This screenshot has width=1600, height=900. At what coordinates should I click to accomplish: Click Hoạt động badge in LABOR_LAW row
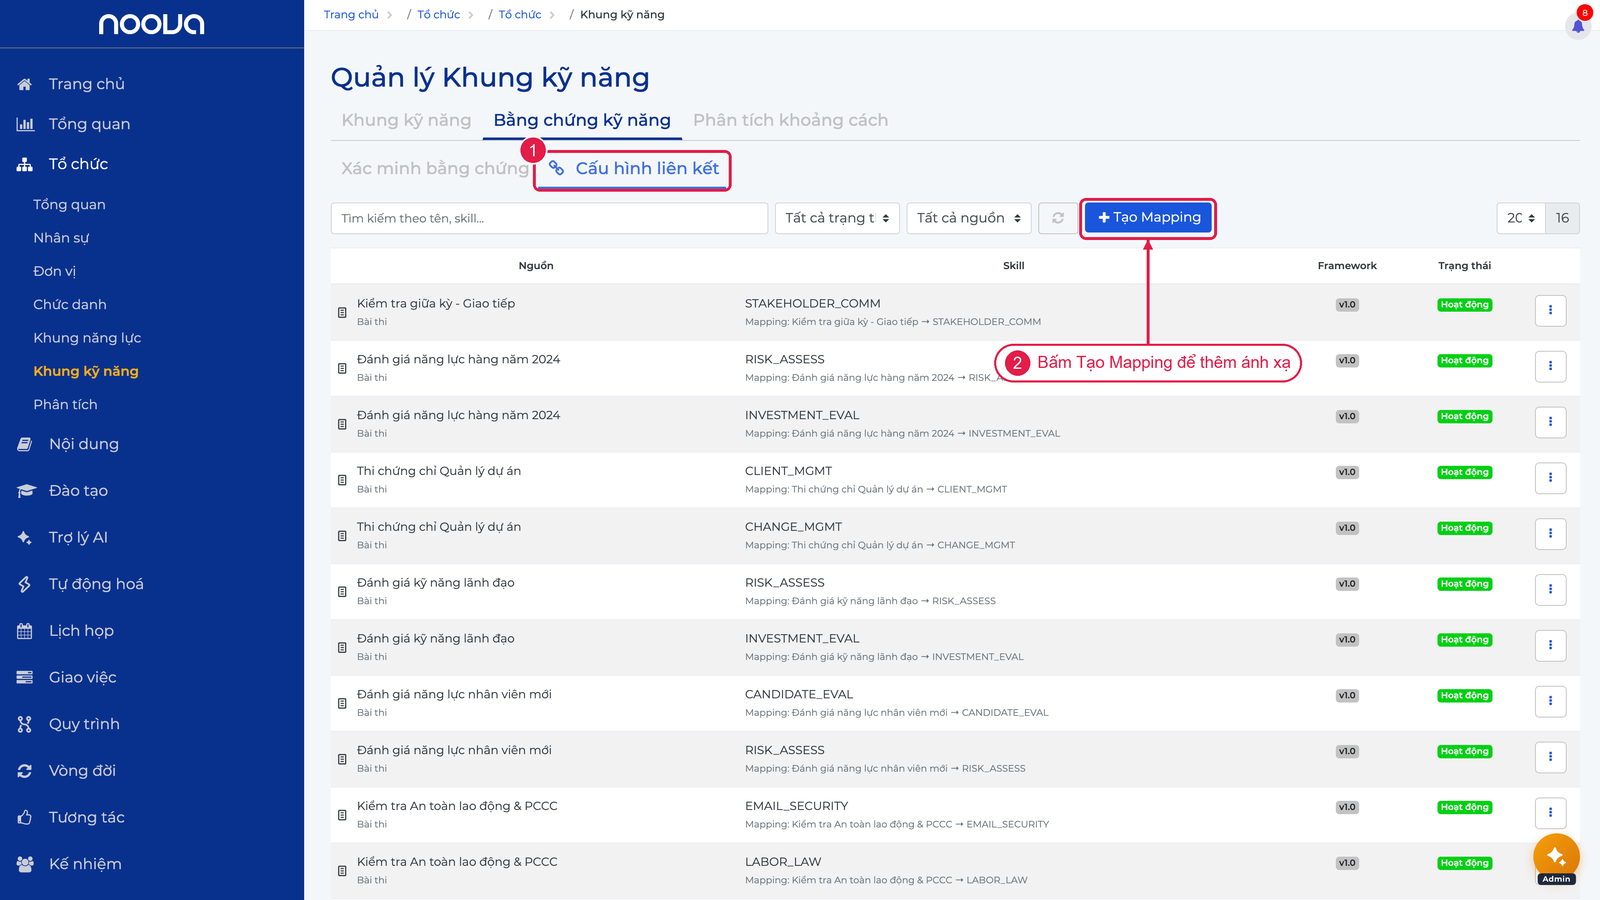pyautogui.click(x=1465, y=863)
